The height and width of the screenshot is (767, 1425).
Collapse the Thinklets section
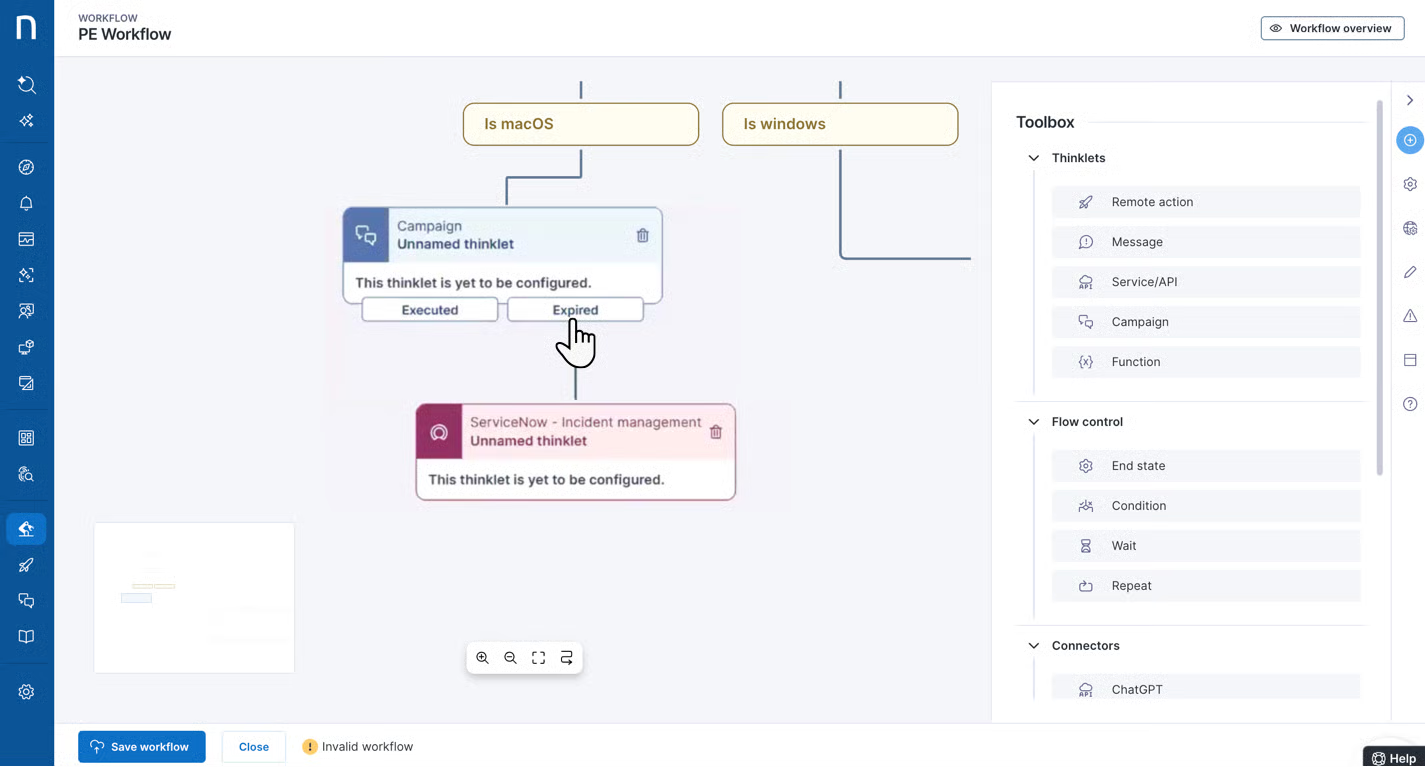coord(1033,158)
